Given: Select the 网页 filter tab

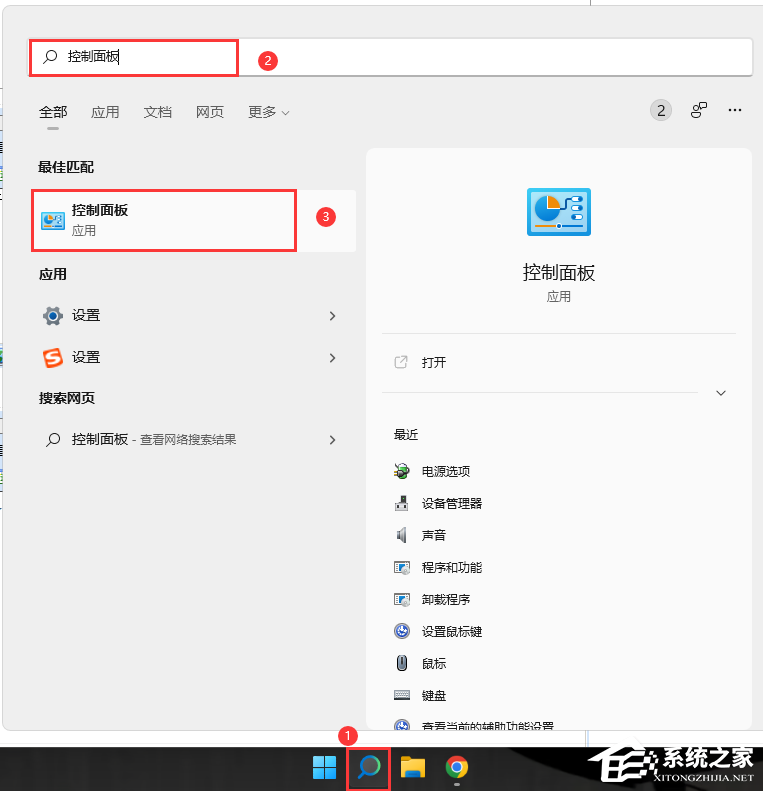Looking at the screenshot, I should click(x=210, y=112).
